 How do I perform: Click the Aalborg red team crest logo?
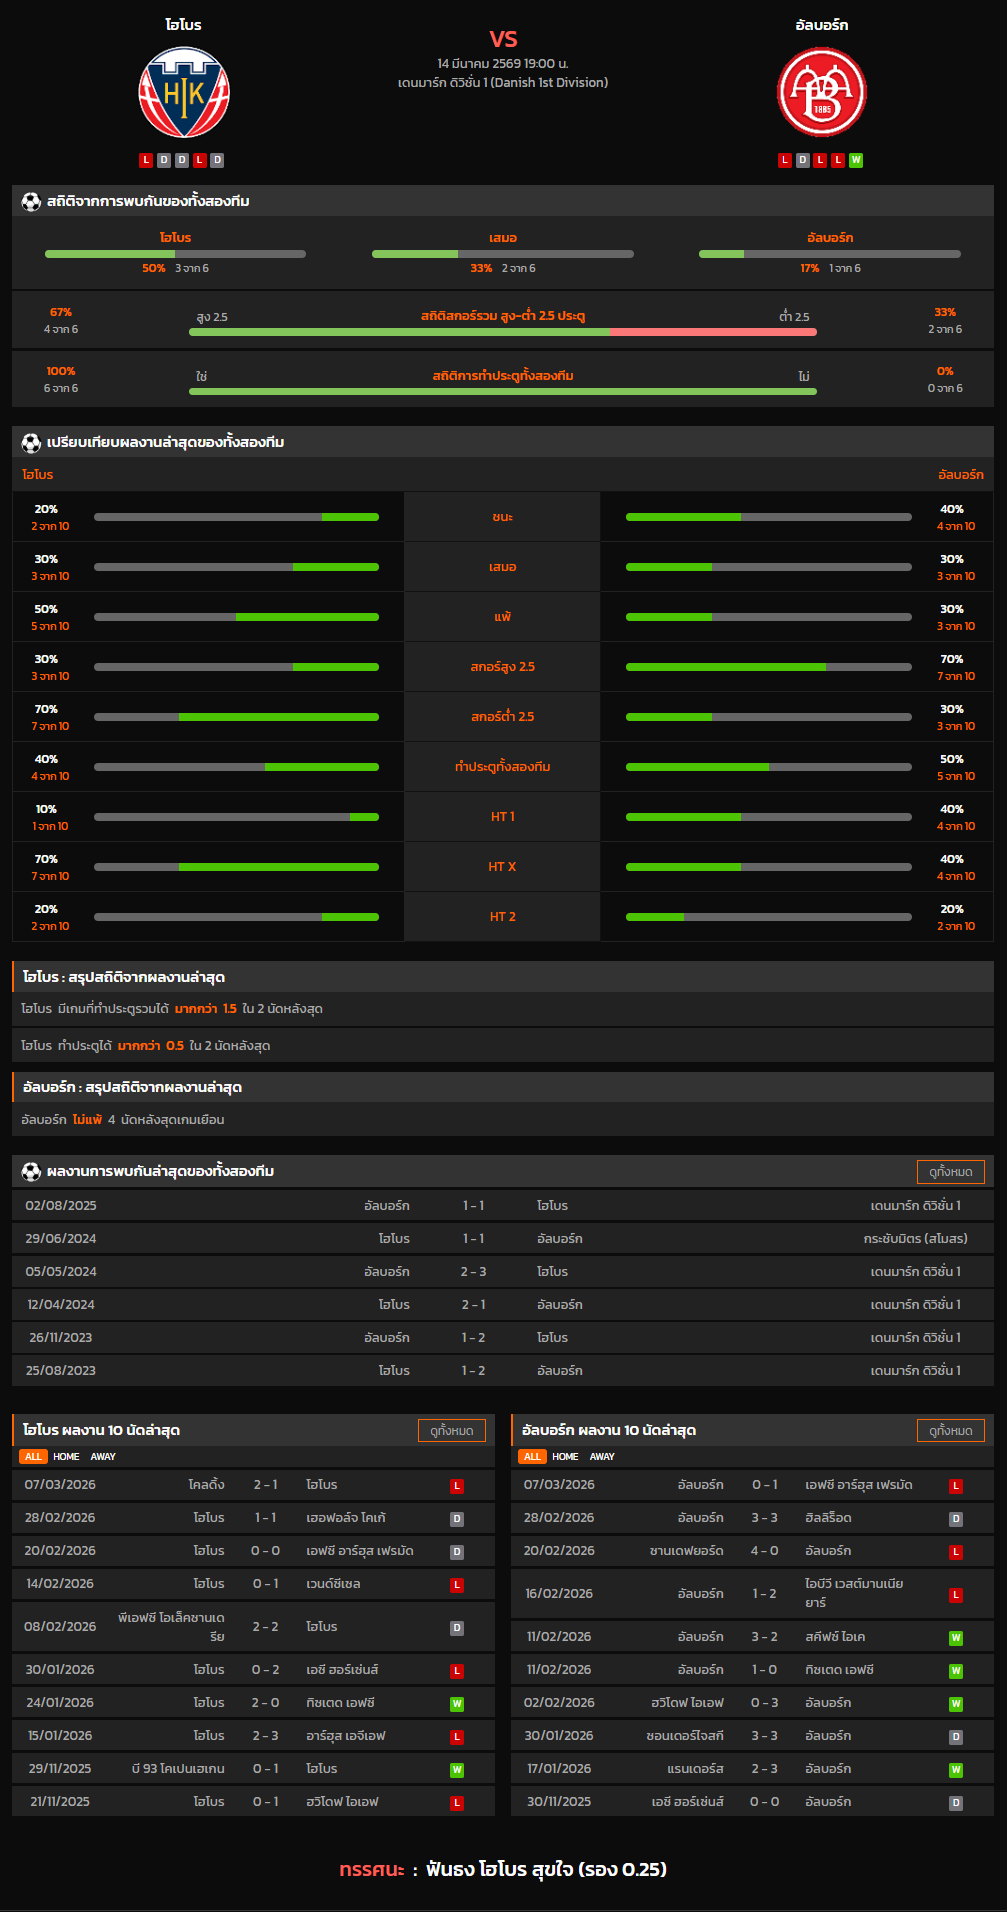click(822, 93)
